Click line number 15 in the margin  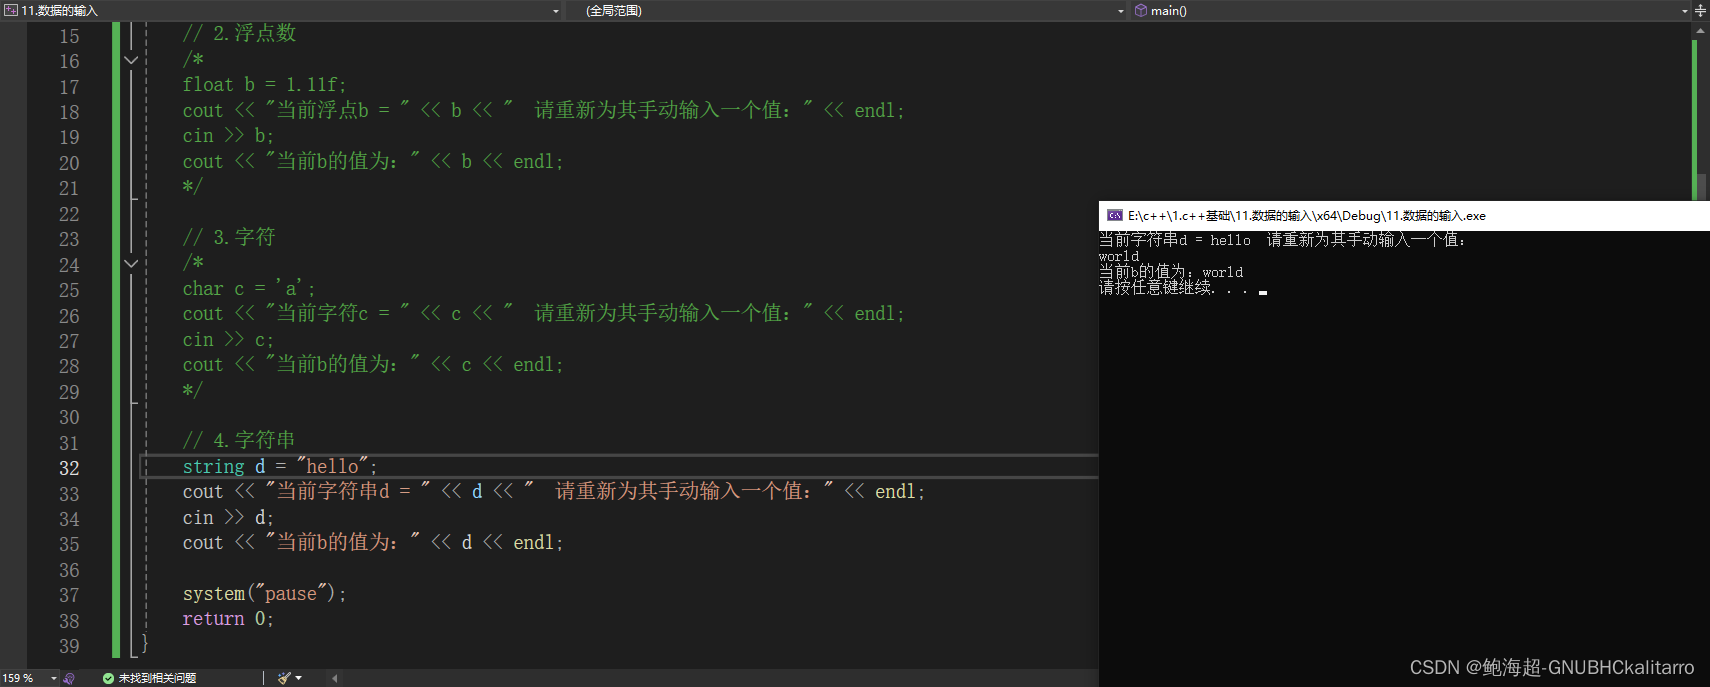click(69, 36)
